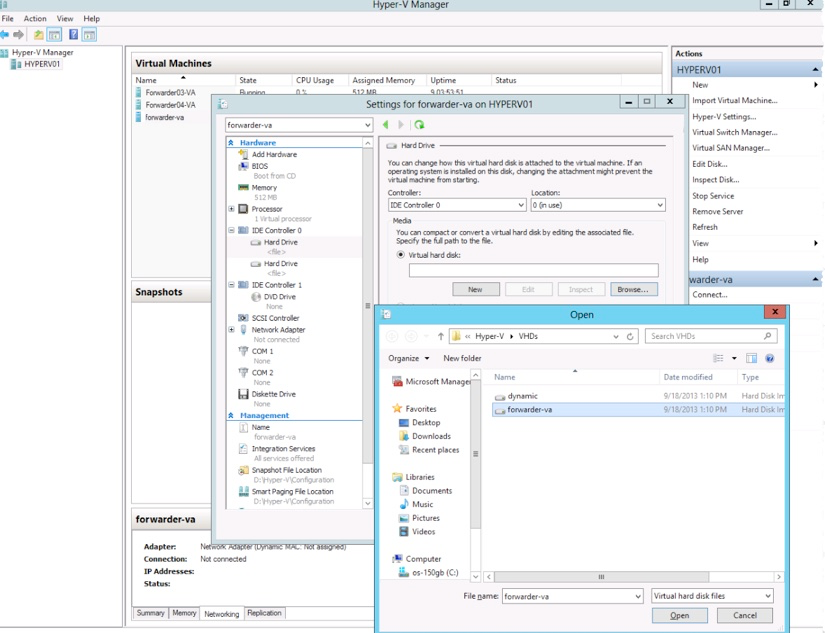Click the Search VHDs field
Viewport: 825px width, 633px height.
click(711, 336)
